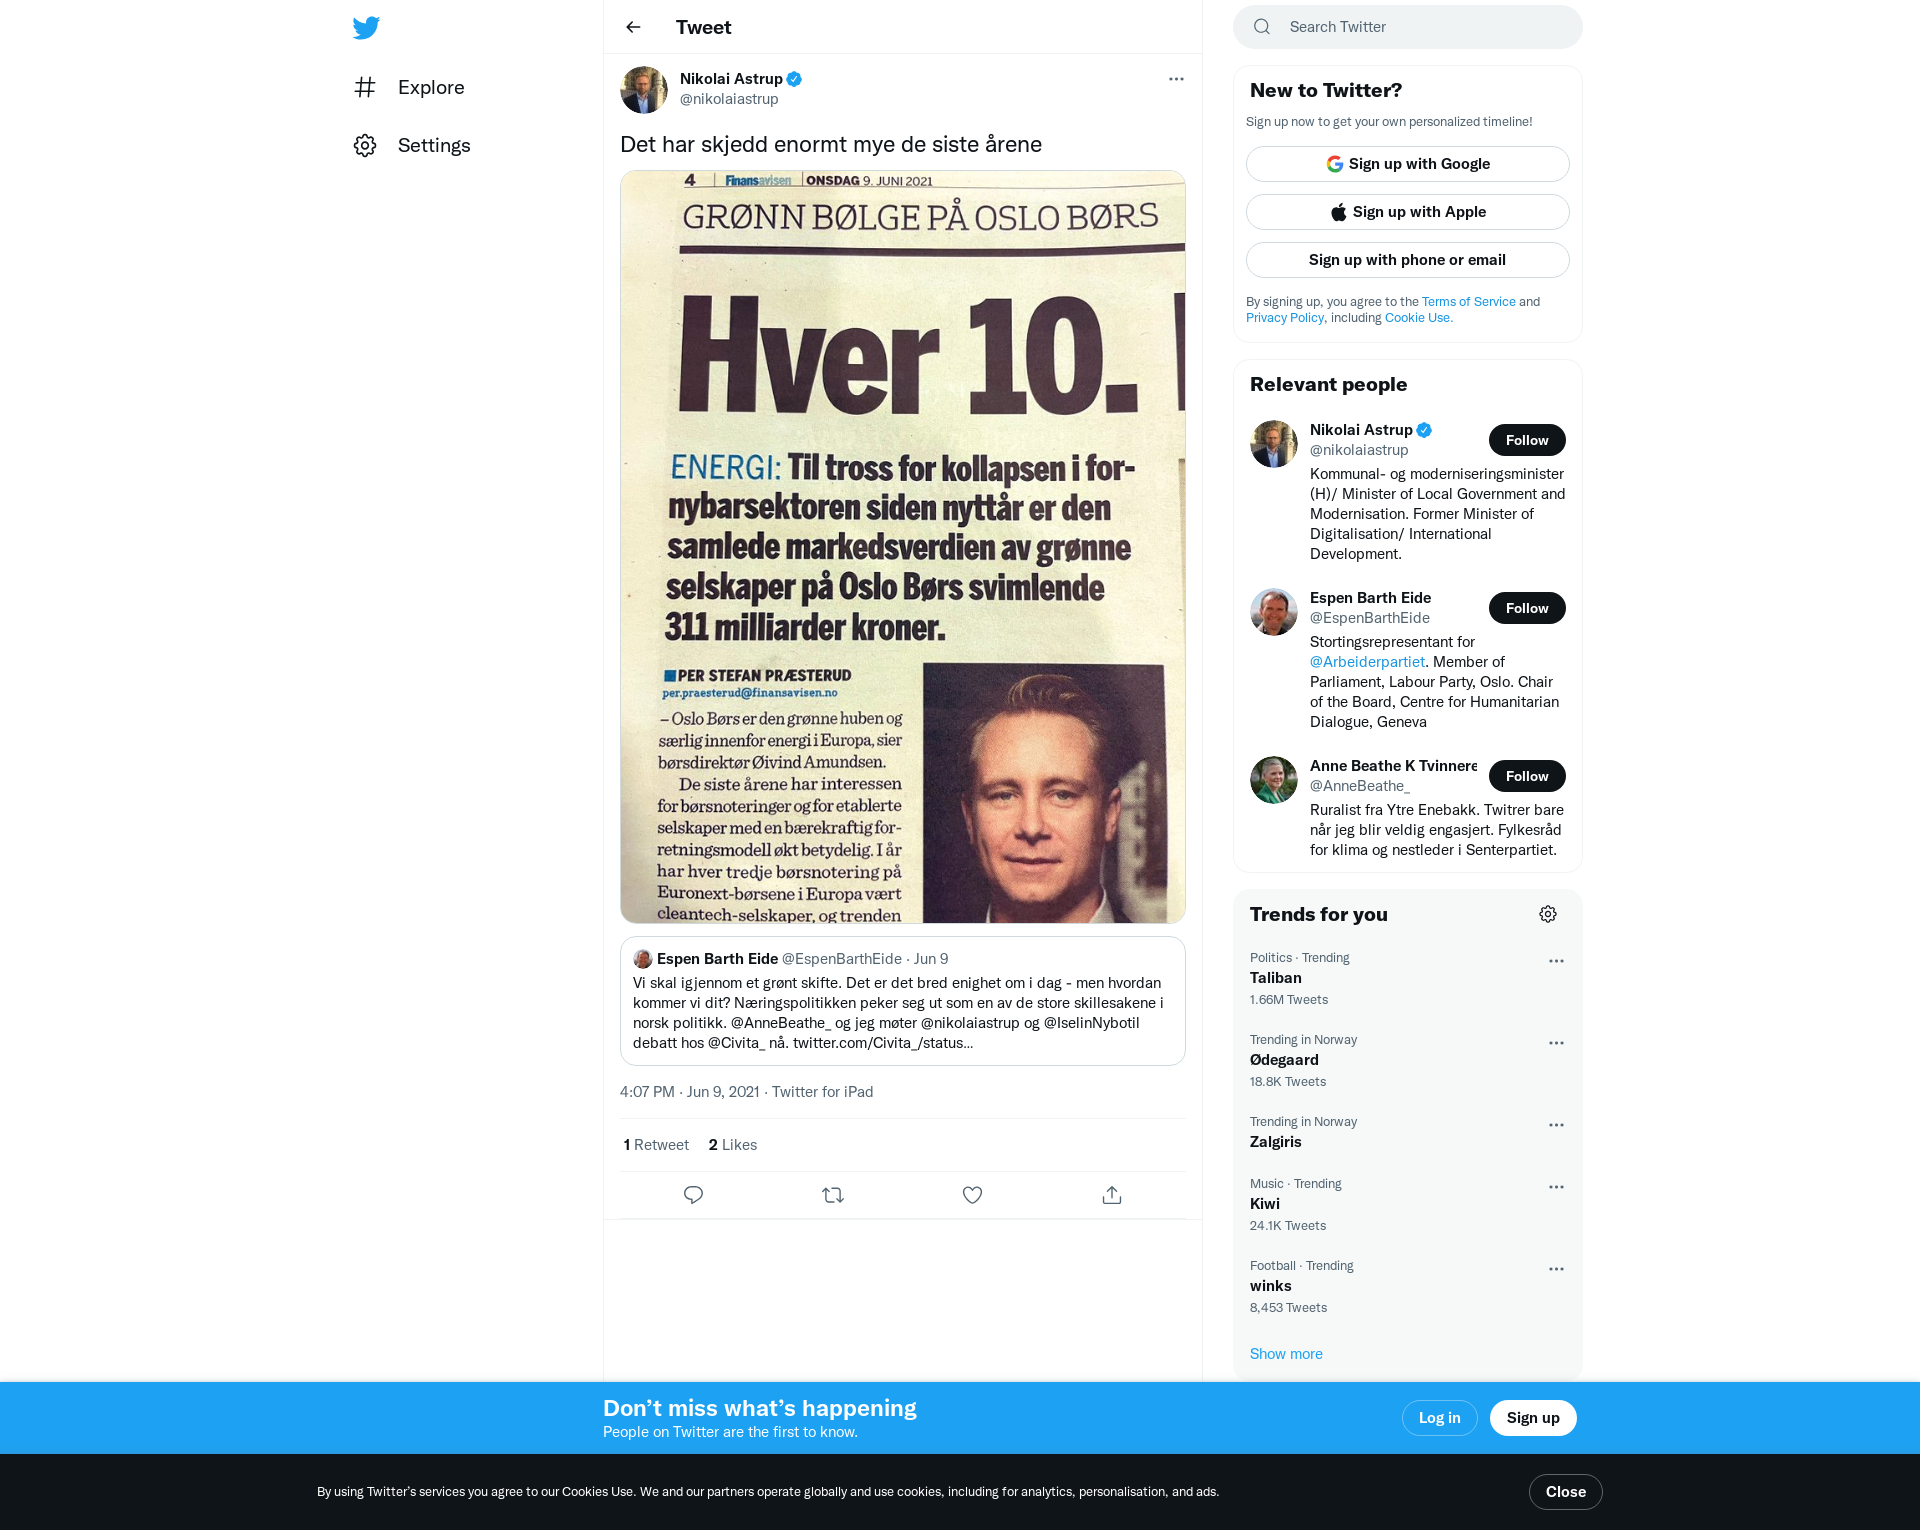The image size is (1920, 1530).
Task: Open more options for Zalgiris trend
Action: 1556,1125
